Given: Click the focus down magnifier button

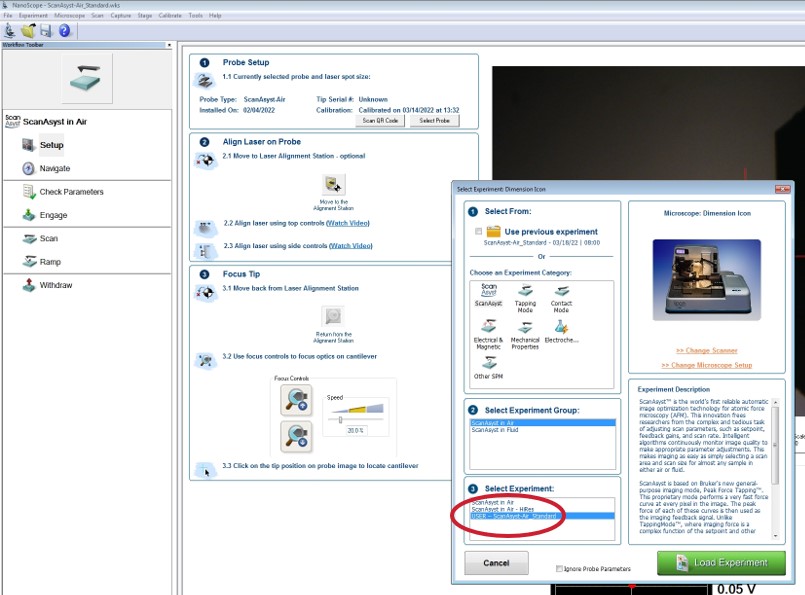Looking at the screenshot, I should [296, 436].
